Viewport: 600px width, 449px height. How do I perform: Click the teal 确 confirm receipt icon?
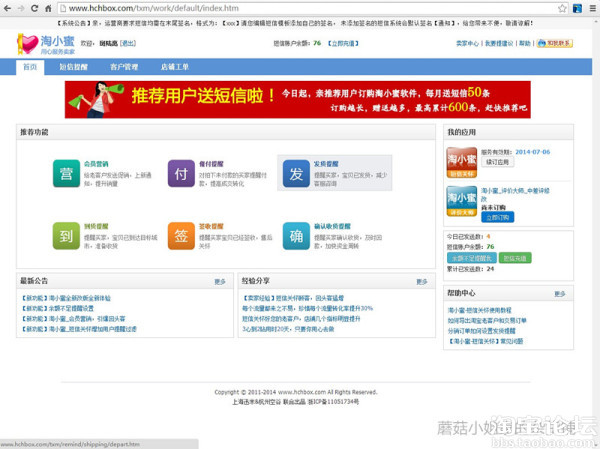tap(296, 236)
